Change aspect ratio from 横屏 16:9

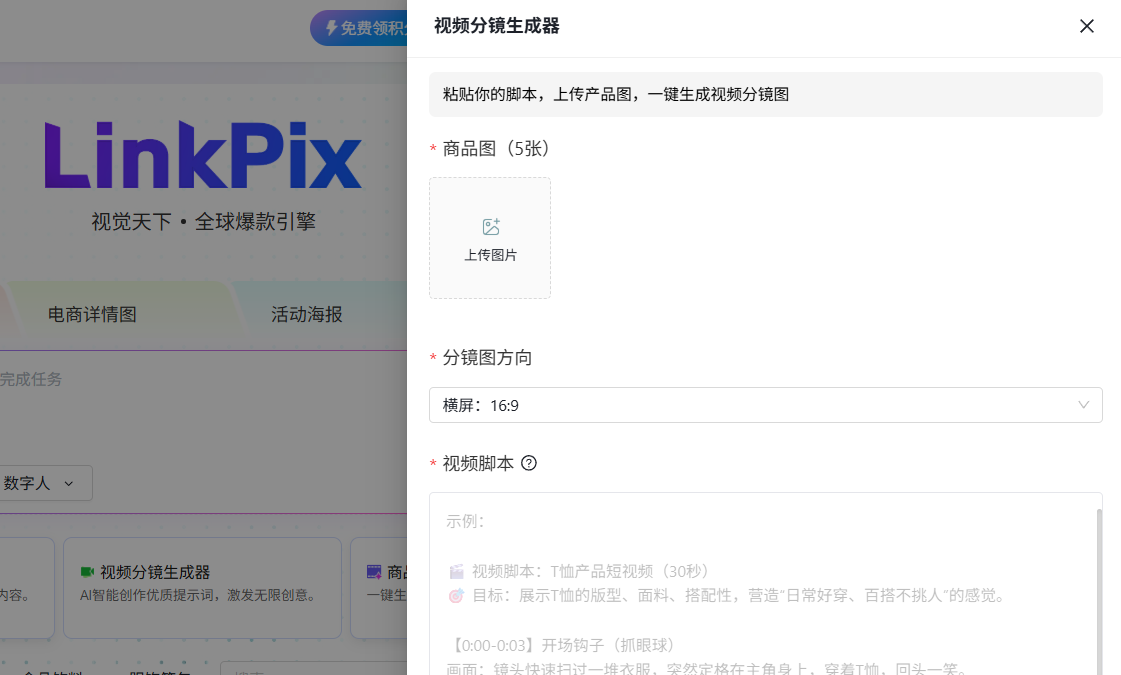pyautogui.click(x=765, y=405)
